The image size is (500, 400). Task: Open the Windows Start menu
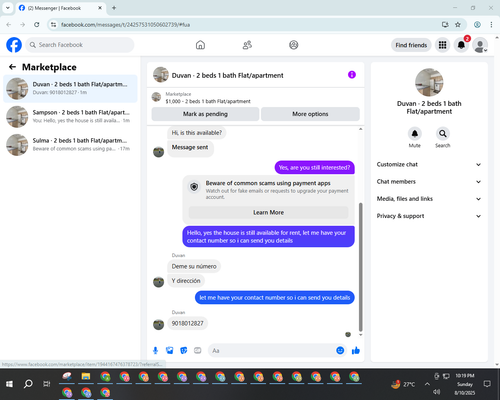pyautogui.click(x=9, y=384)
